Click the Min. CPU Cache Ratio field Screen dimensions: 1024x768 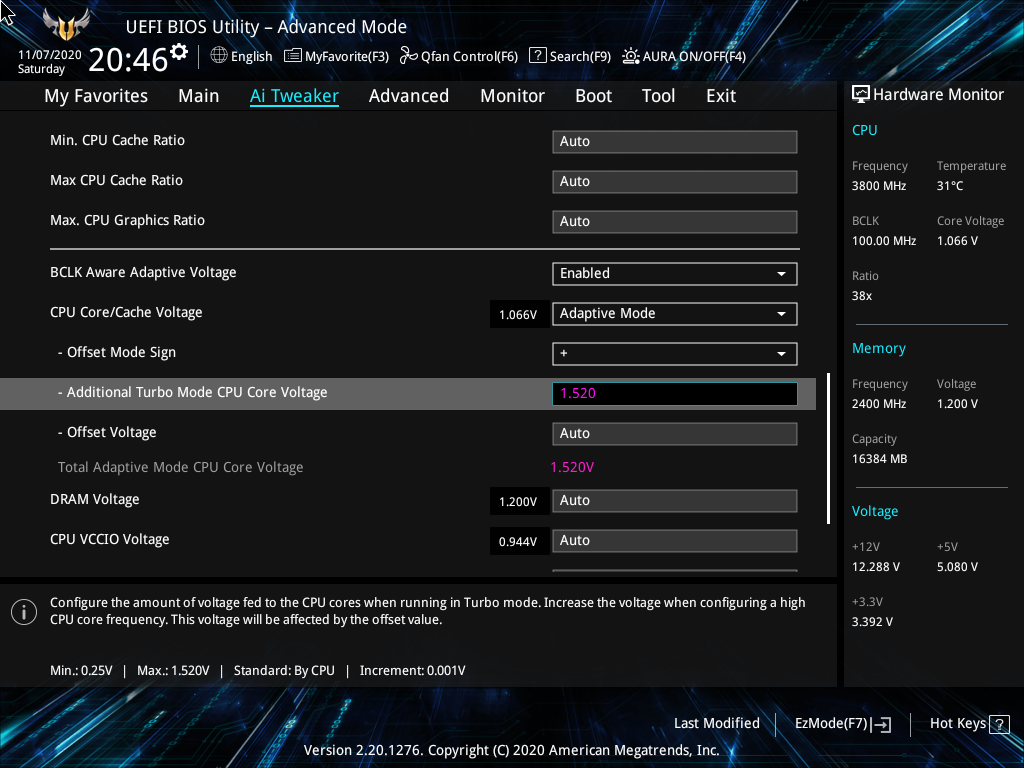675,142
